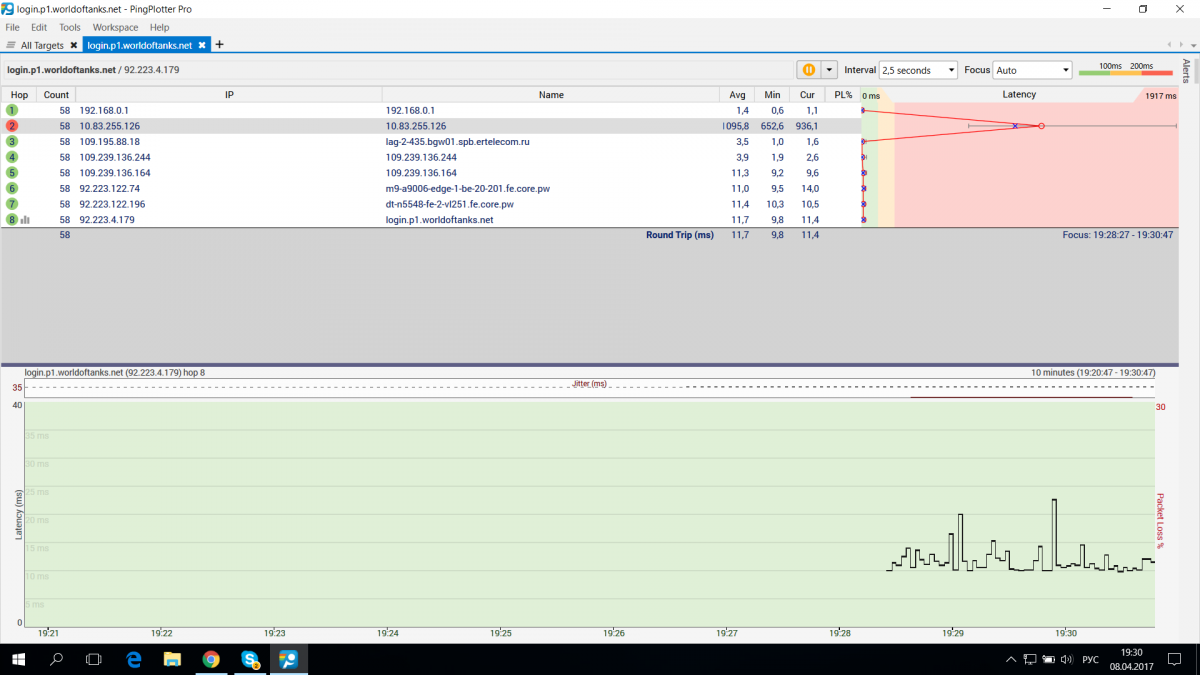This screenshot has width=1200, height=675.
Task: Open Skype from the taskbar
Action: (x=249, y=659)
